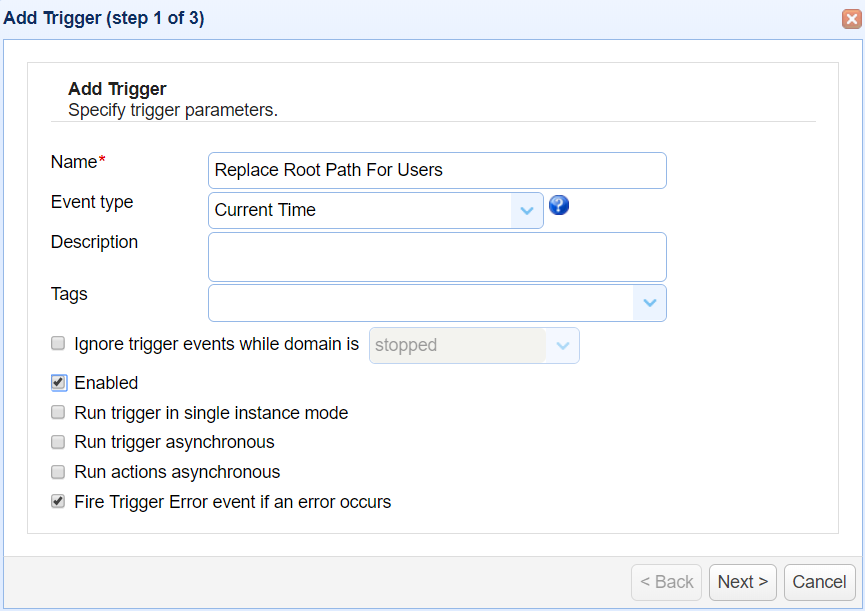Open the domain state dropdown showing stopped
Viewport: 865px width, 611px height.
pyautogui.click(x=565, y=345)
